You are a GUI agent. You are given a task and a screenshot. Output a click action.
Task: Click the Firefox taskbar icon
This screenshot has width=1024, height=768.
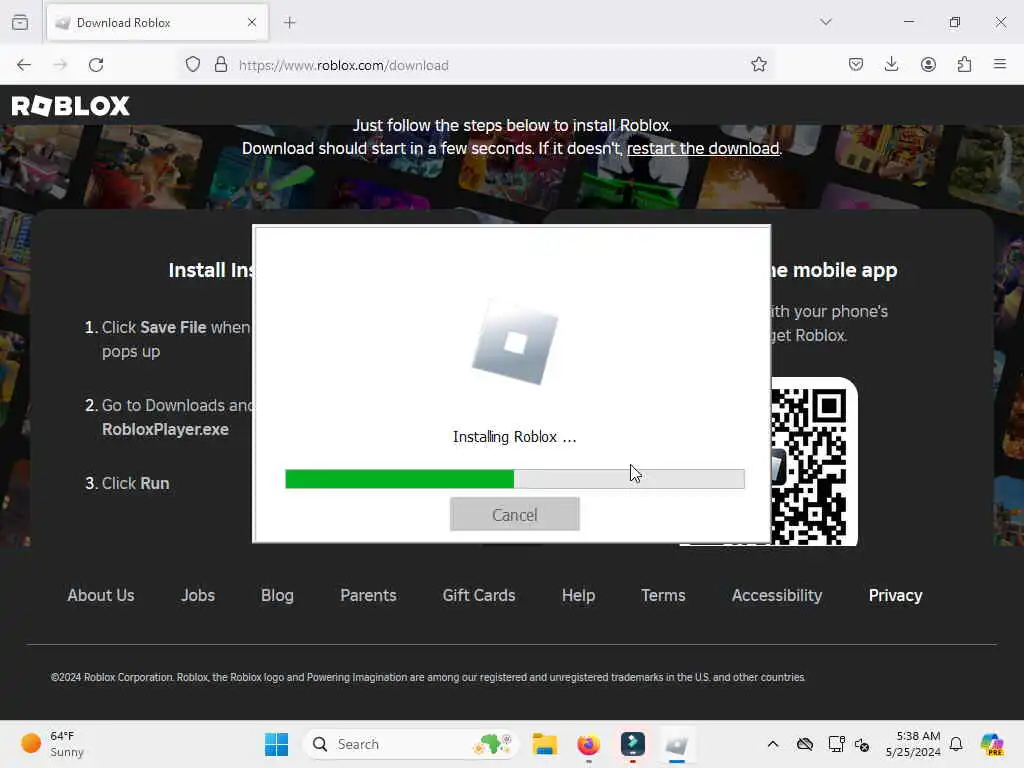pos(588,744)
